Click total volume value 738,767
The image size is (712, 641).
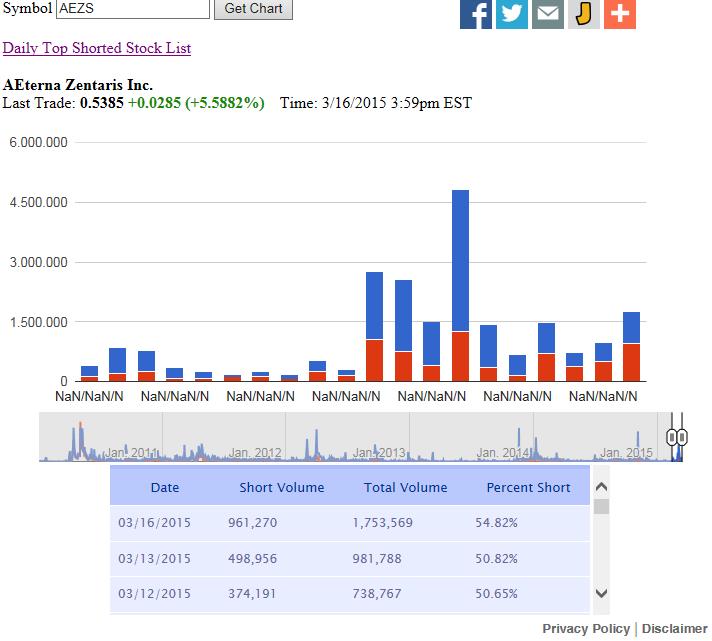click(x=377, y=594)
